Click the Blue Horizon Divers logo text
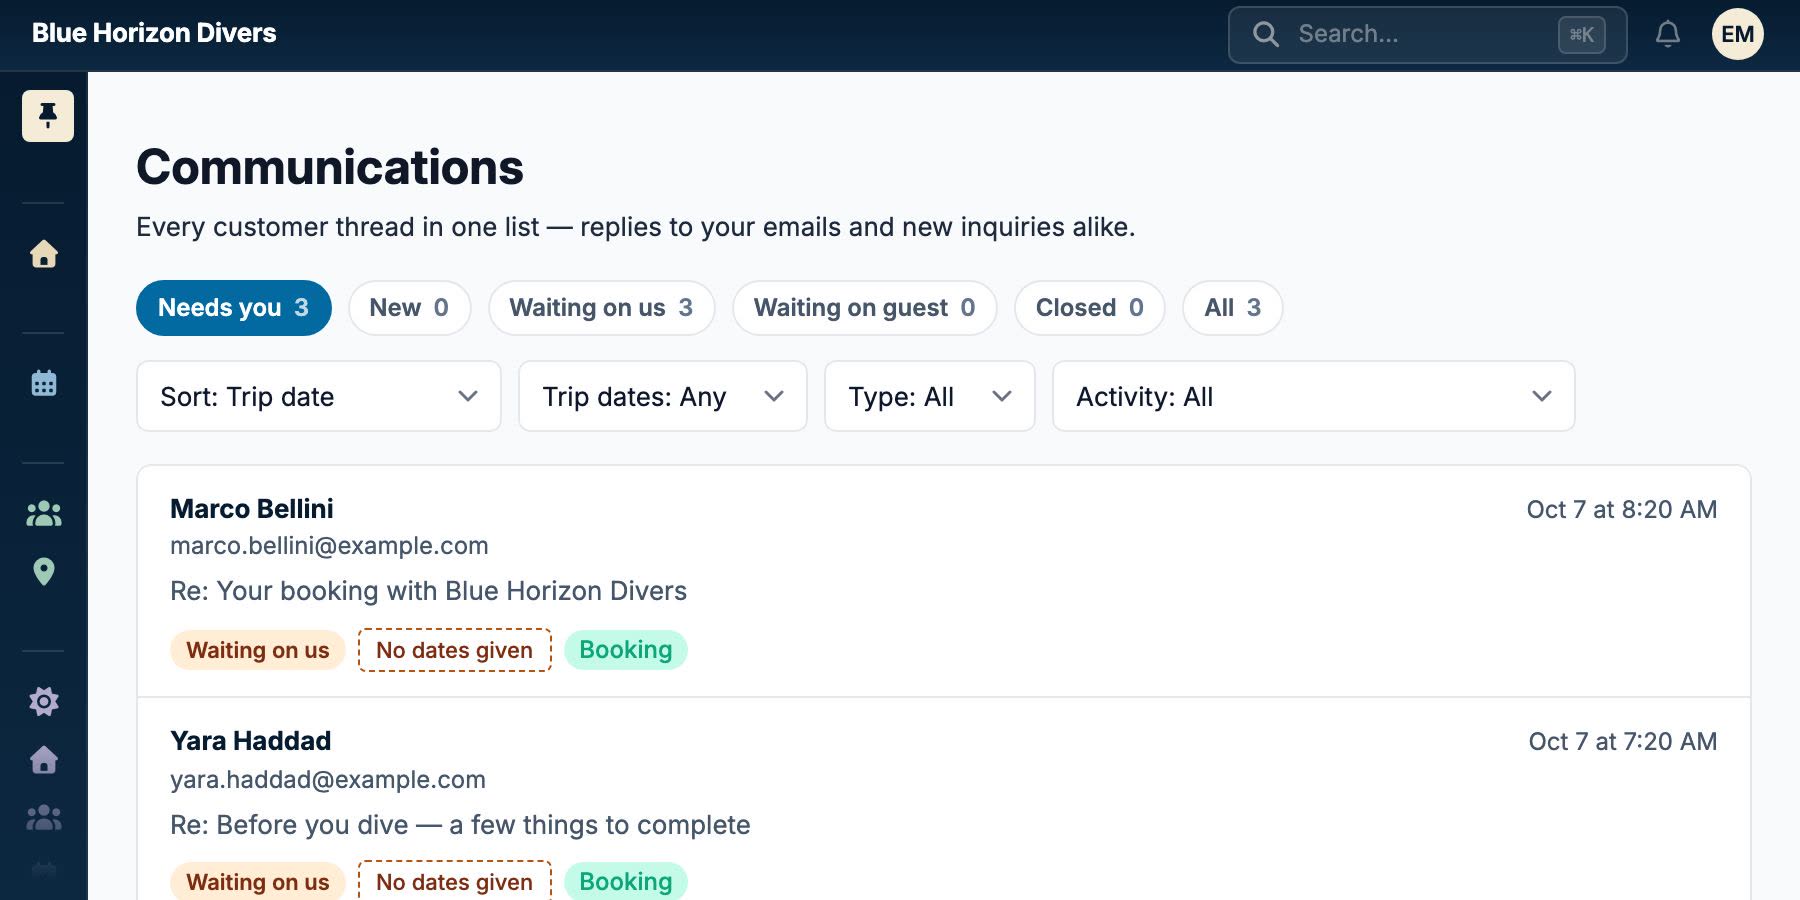 pos(154,33)
